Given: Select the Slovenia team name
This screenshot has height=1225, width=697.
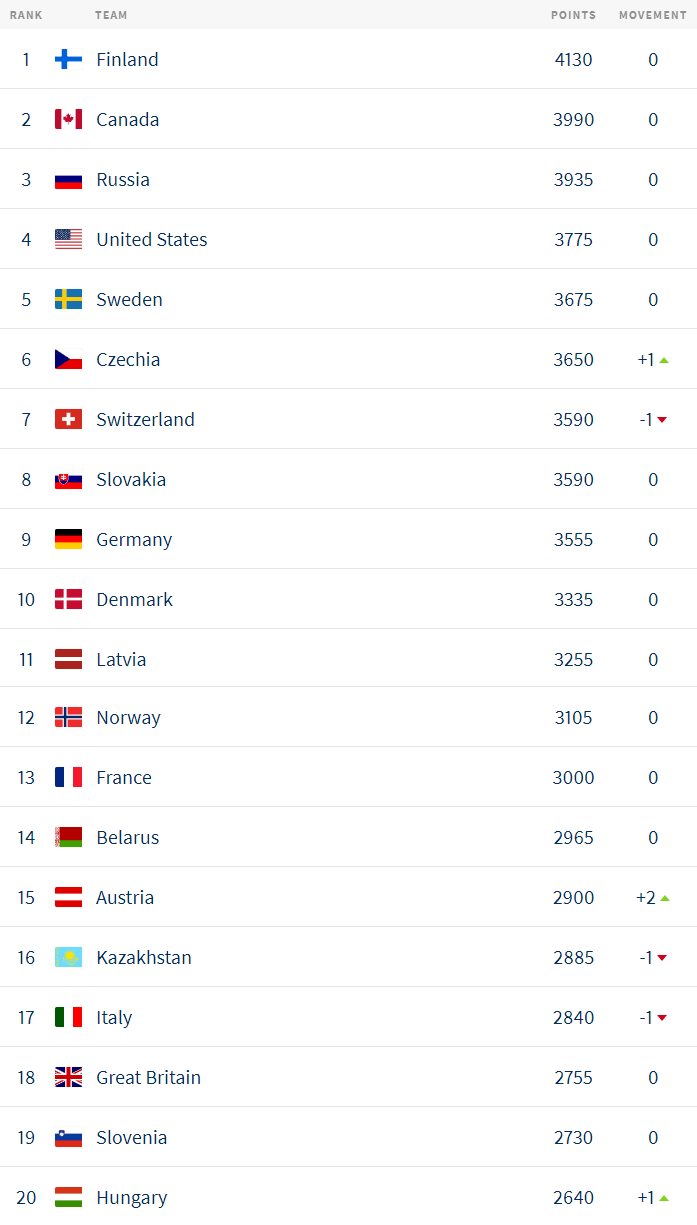Looking at the screenshot, I should click(132, 1137).
